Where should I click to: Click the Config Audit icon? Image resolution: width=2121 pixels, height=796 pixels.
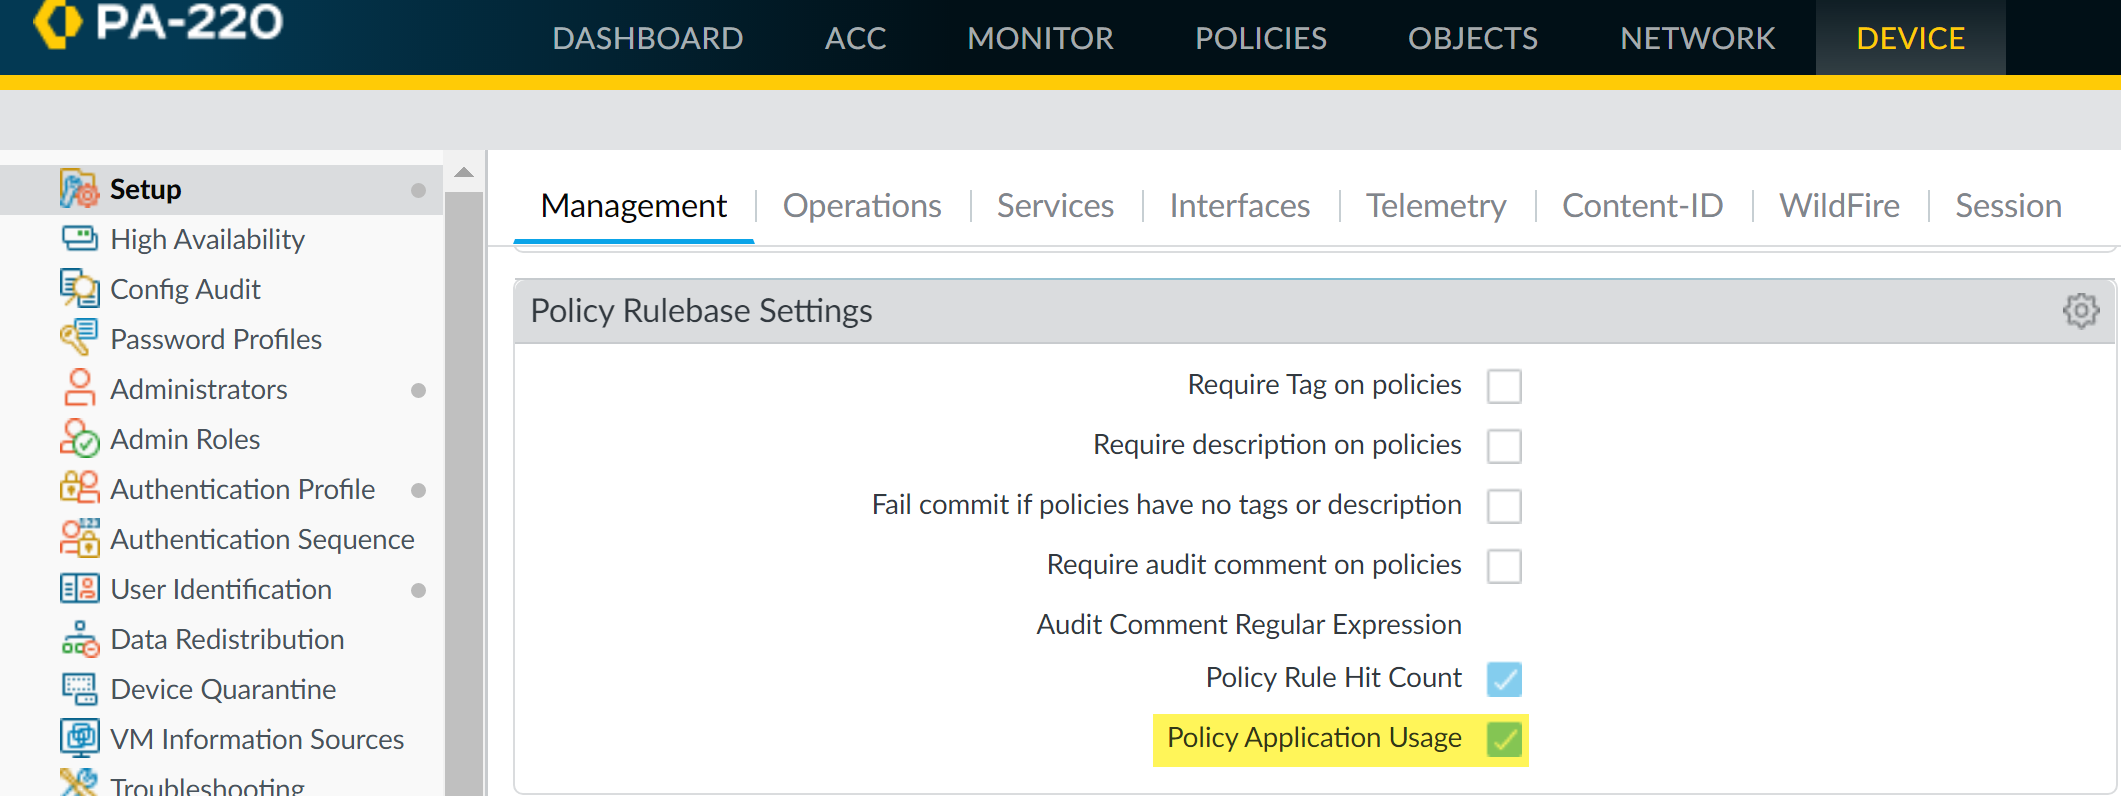[79, 289]
